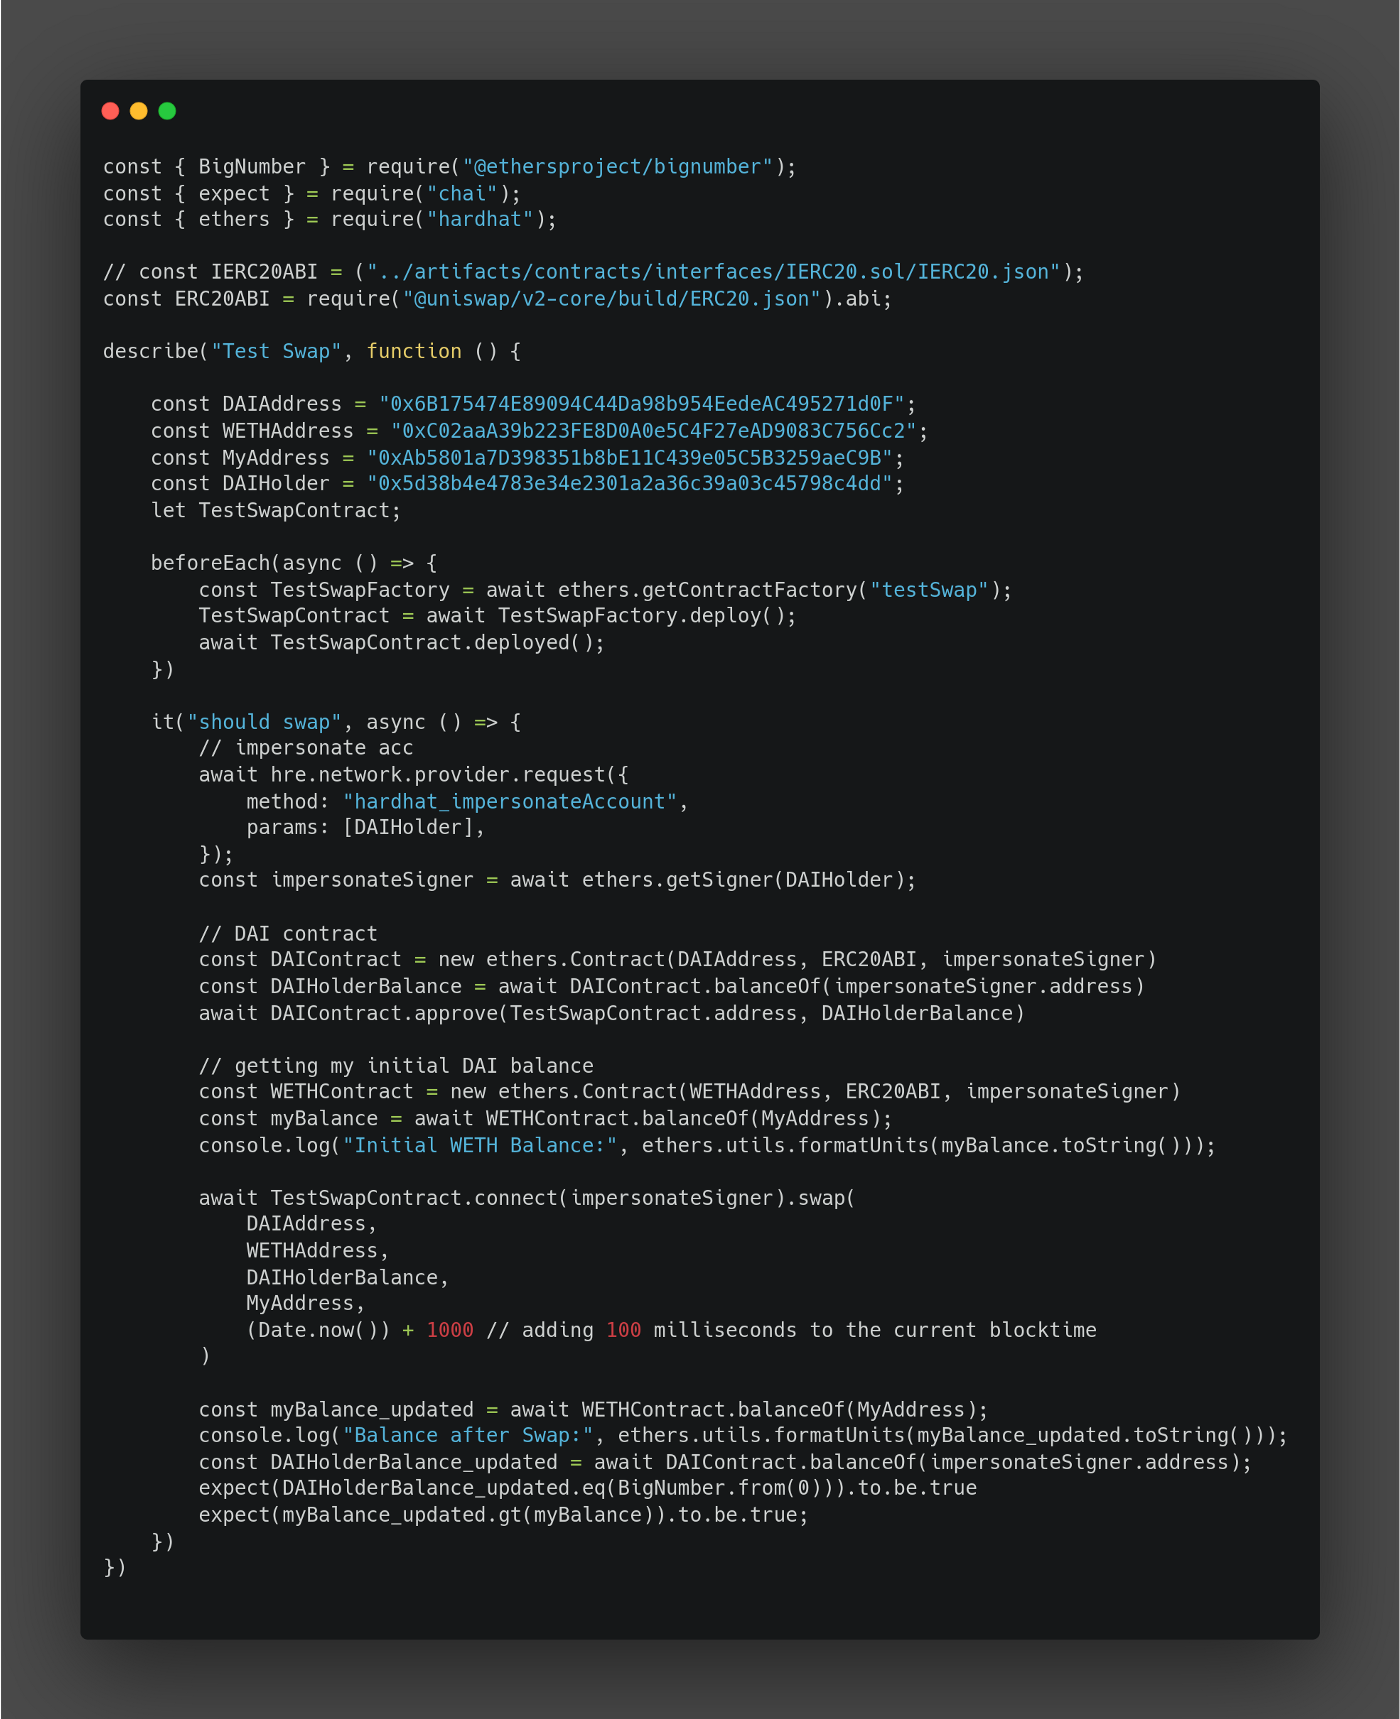Click the "testSwap" contract factory string

point(929,590)
